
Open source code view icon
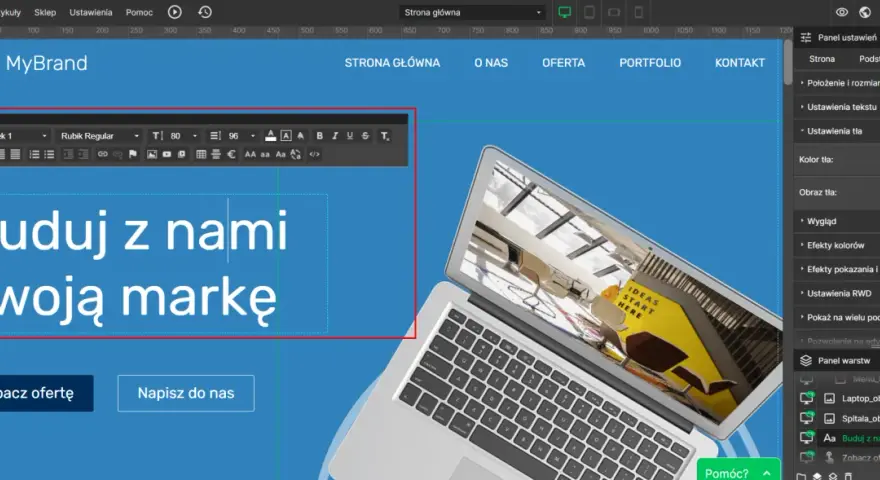(314, 154)
